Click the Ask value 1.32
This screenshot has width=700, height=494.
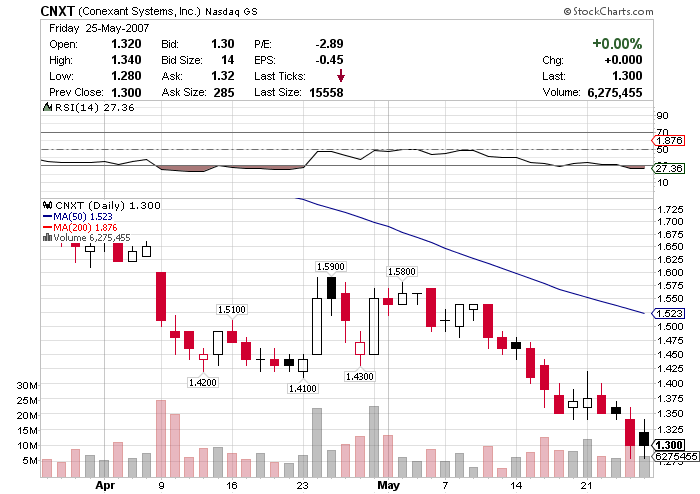click(222, 76)
